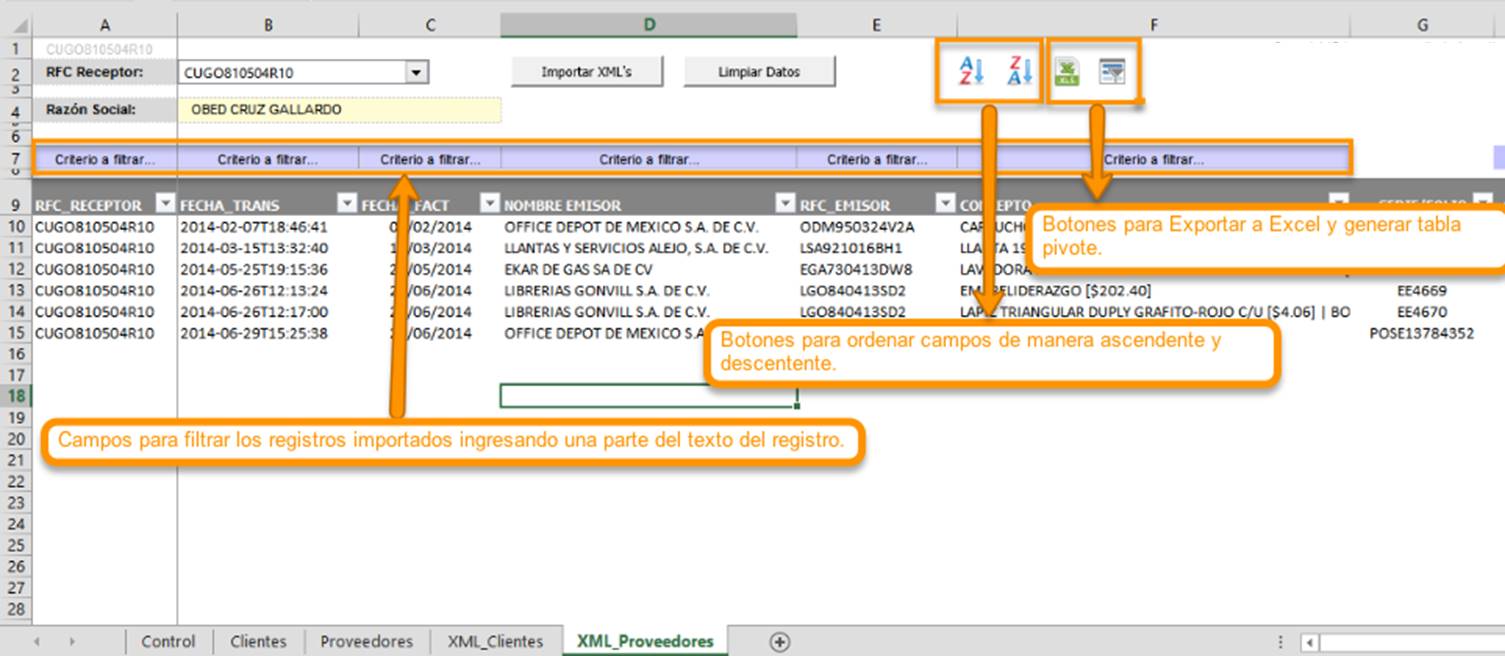
Task: Switch to the XML_Clientes sheet tab
Action: coord(494,641)
